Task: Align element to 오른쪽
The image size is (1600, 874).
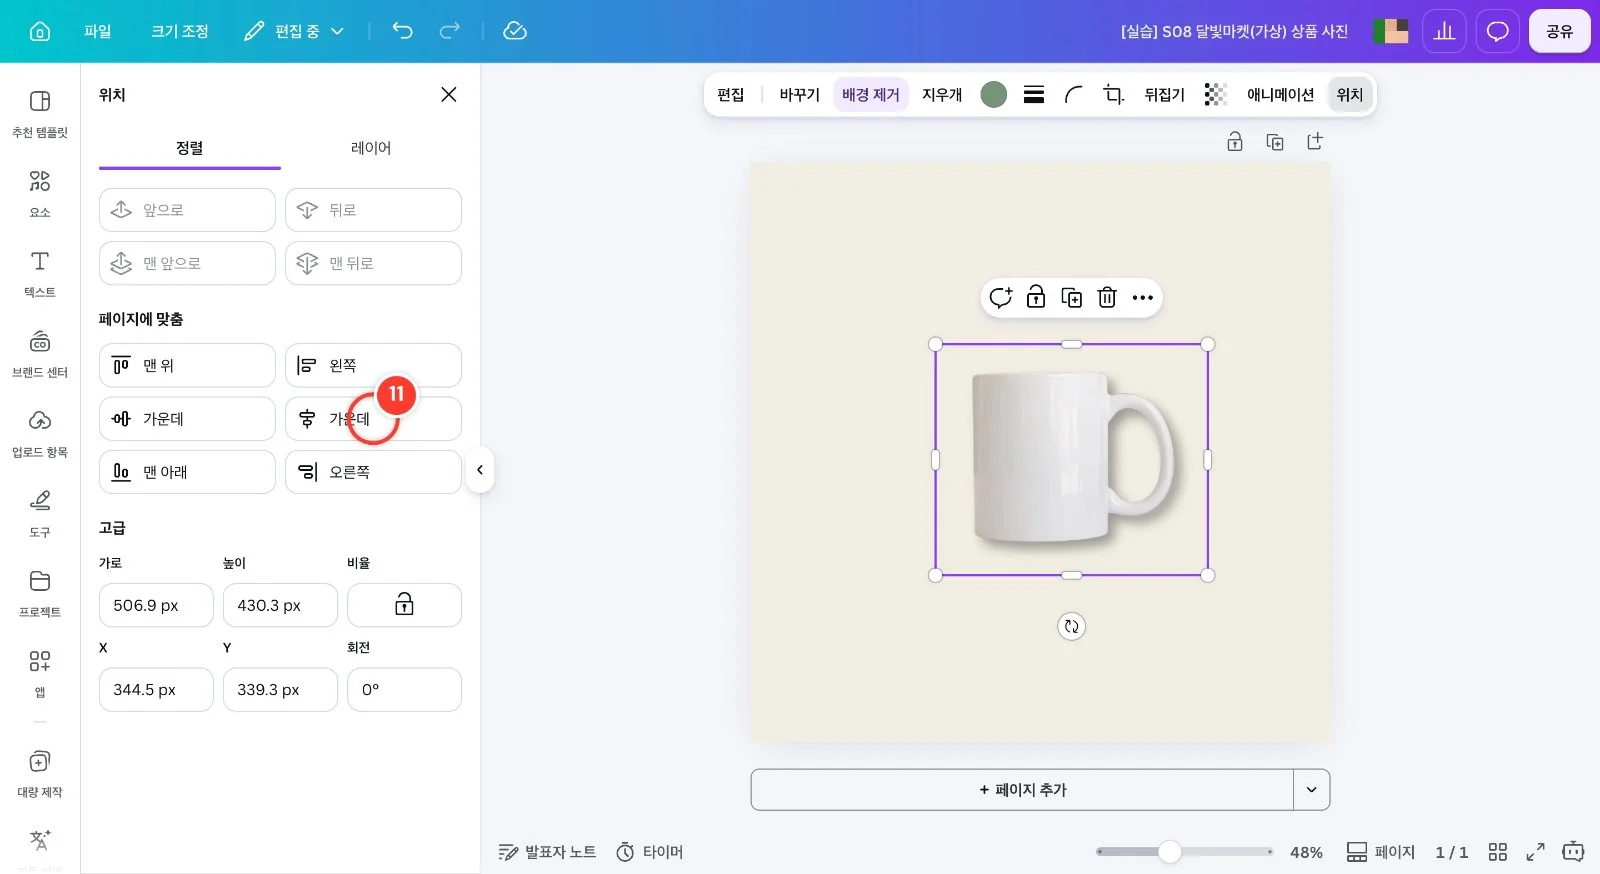Action: 373,472
